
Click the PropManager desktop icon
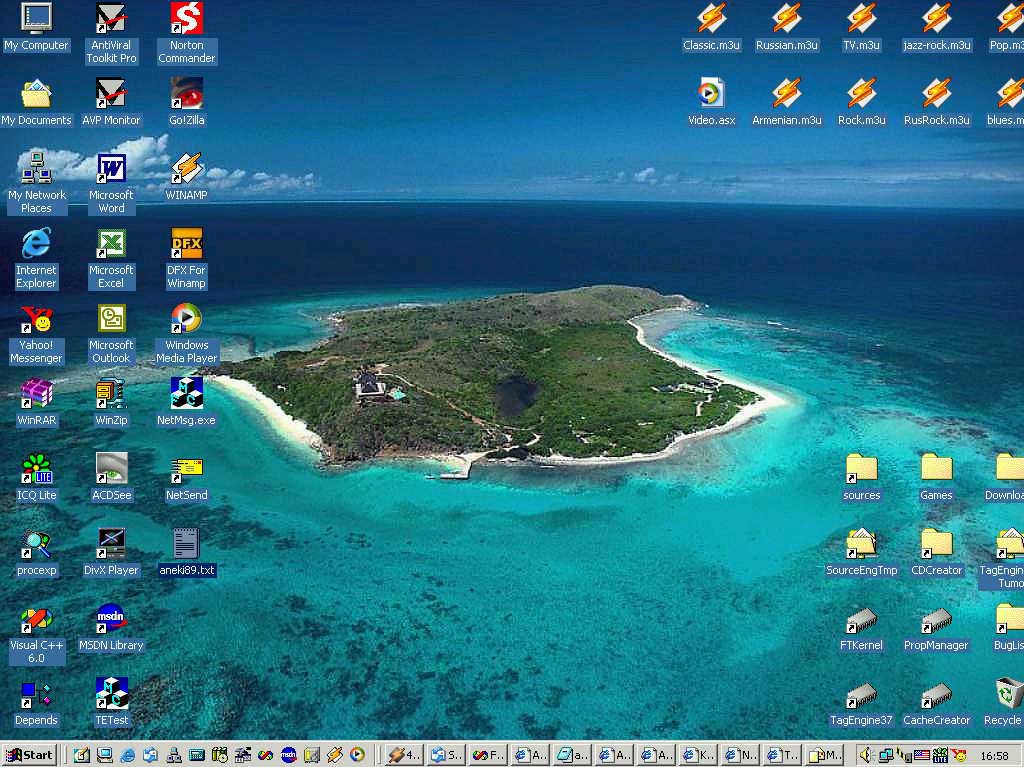point(936,620)
